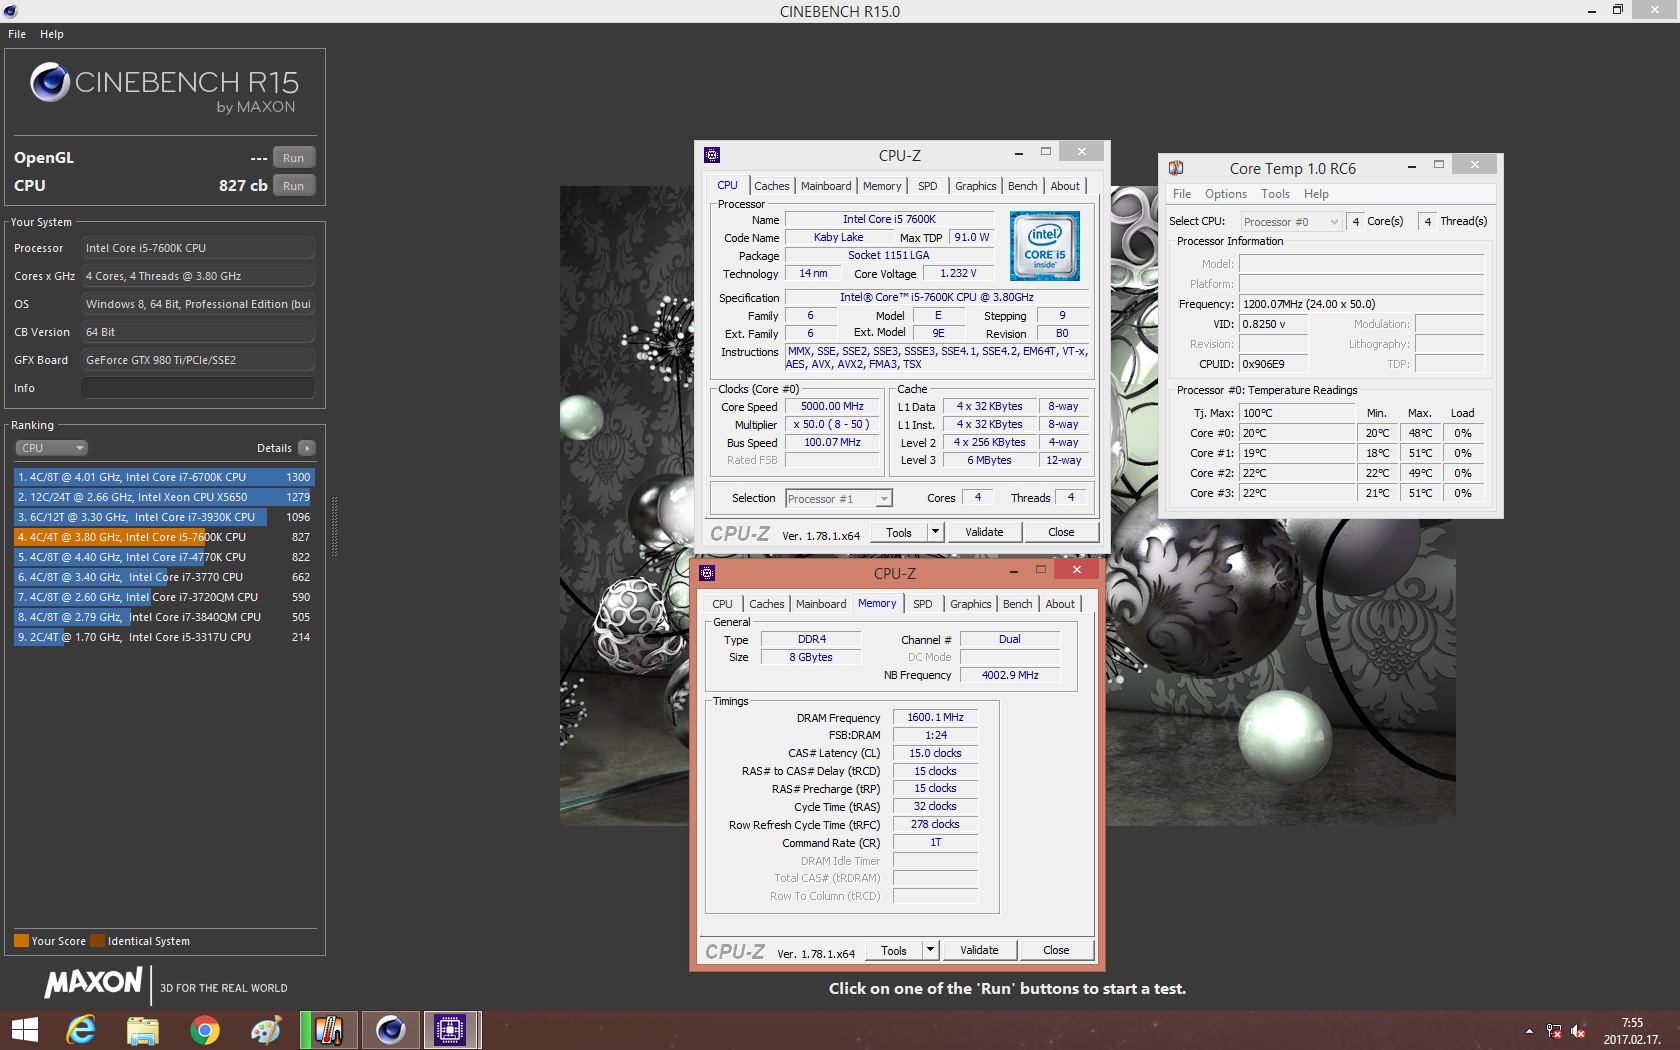The width and height of the screenshot is (1680, 1050).
Task: Open Core Temp Tools menu
Action: (x=1275, y=194)
